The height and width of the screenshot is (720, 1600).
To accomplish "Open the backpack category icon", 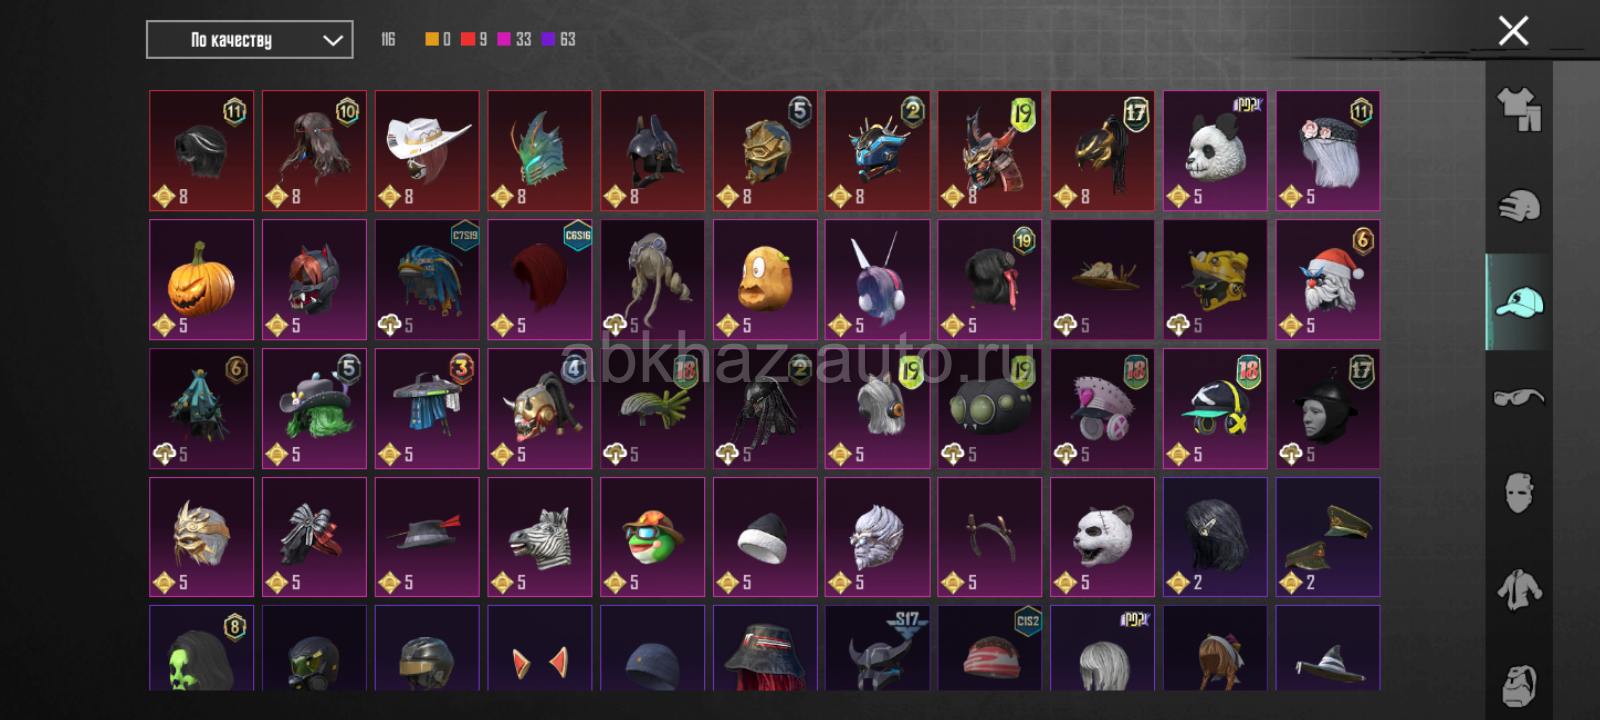I will [x=1519, y=684].
